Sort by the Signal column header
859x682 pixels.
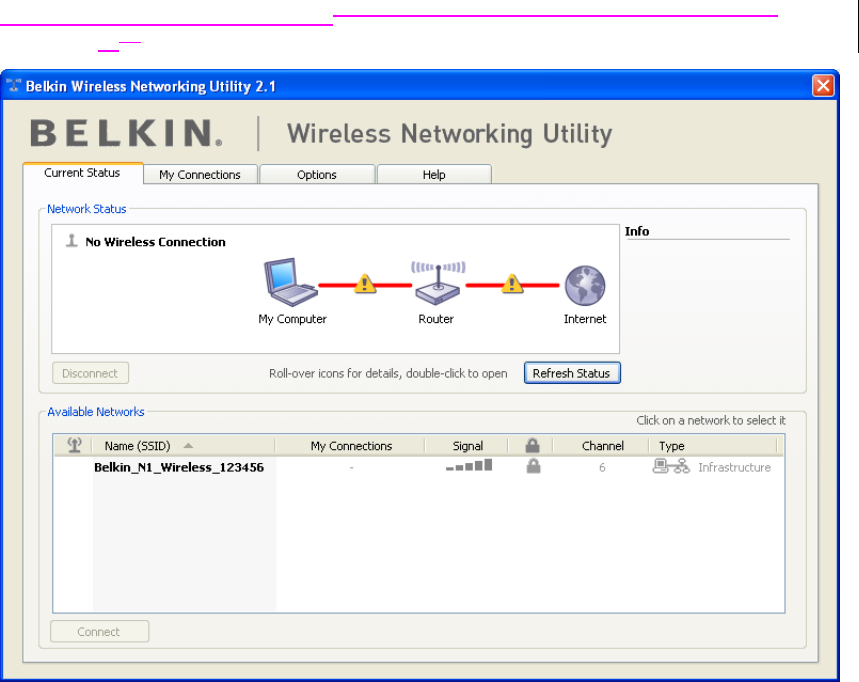[467, 446]
